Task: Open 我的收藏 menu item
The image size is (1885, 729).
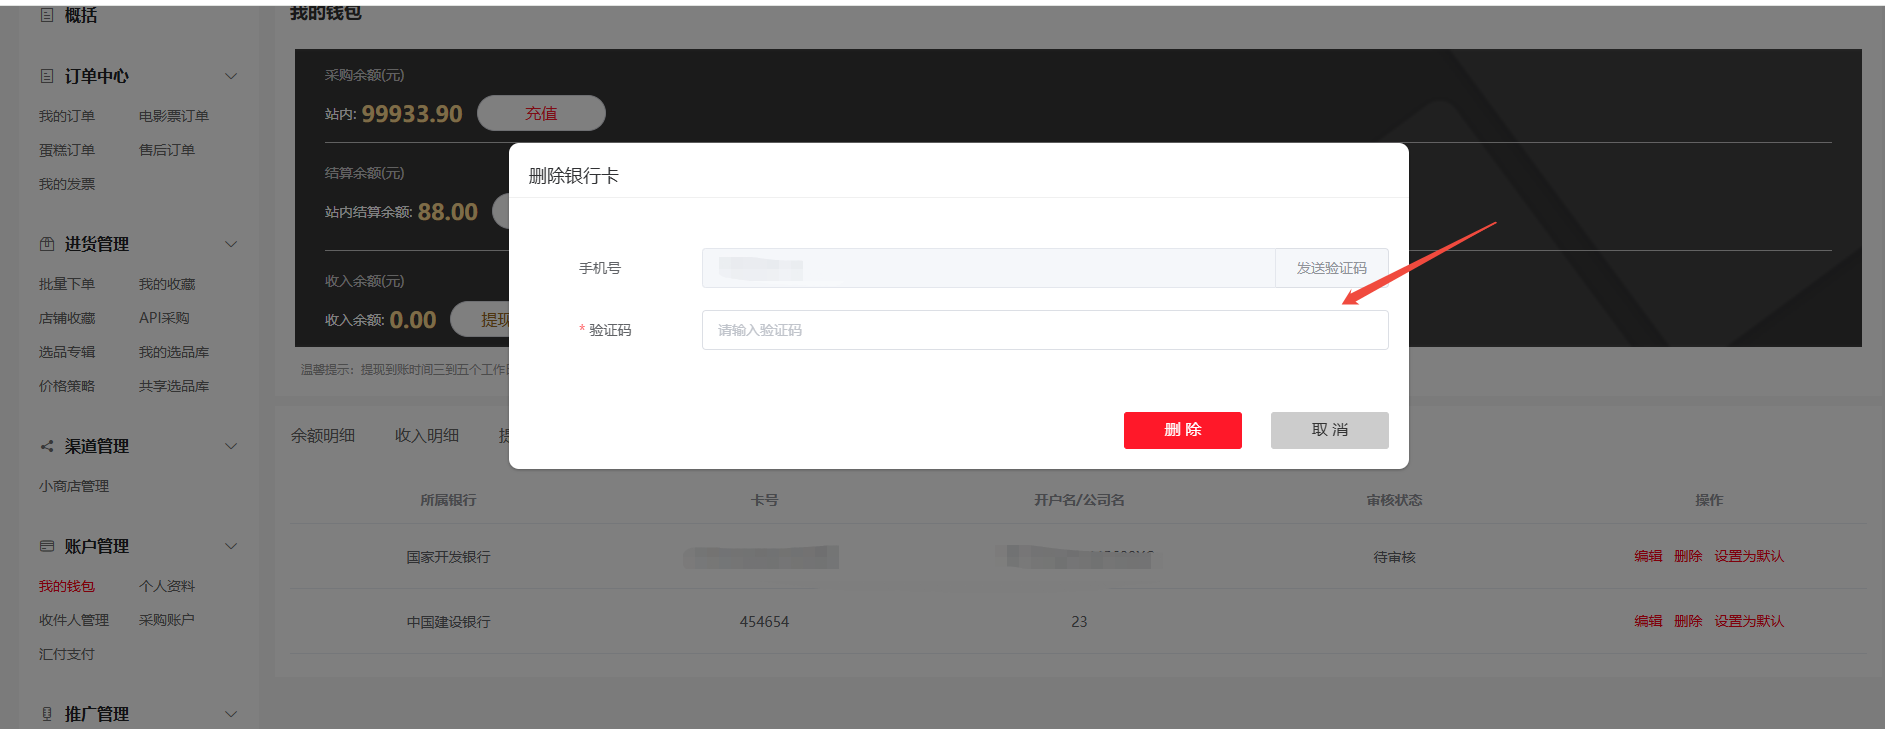Action: [x=167, y=284]
